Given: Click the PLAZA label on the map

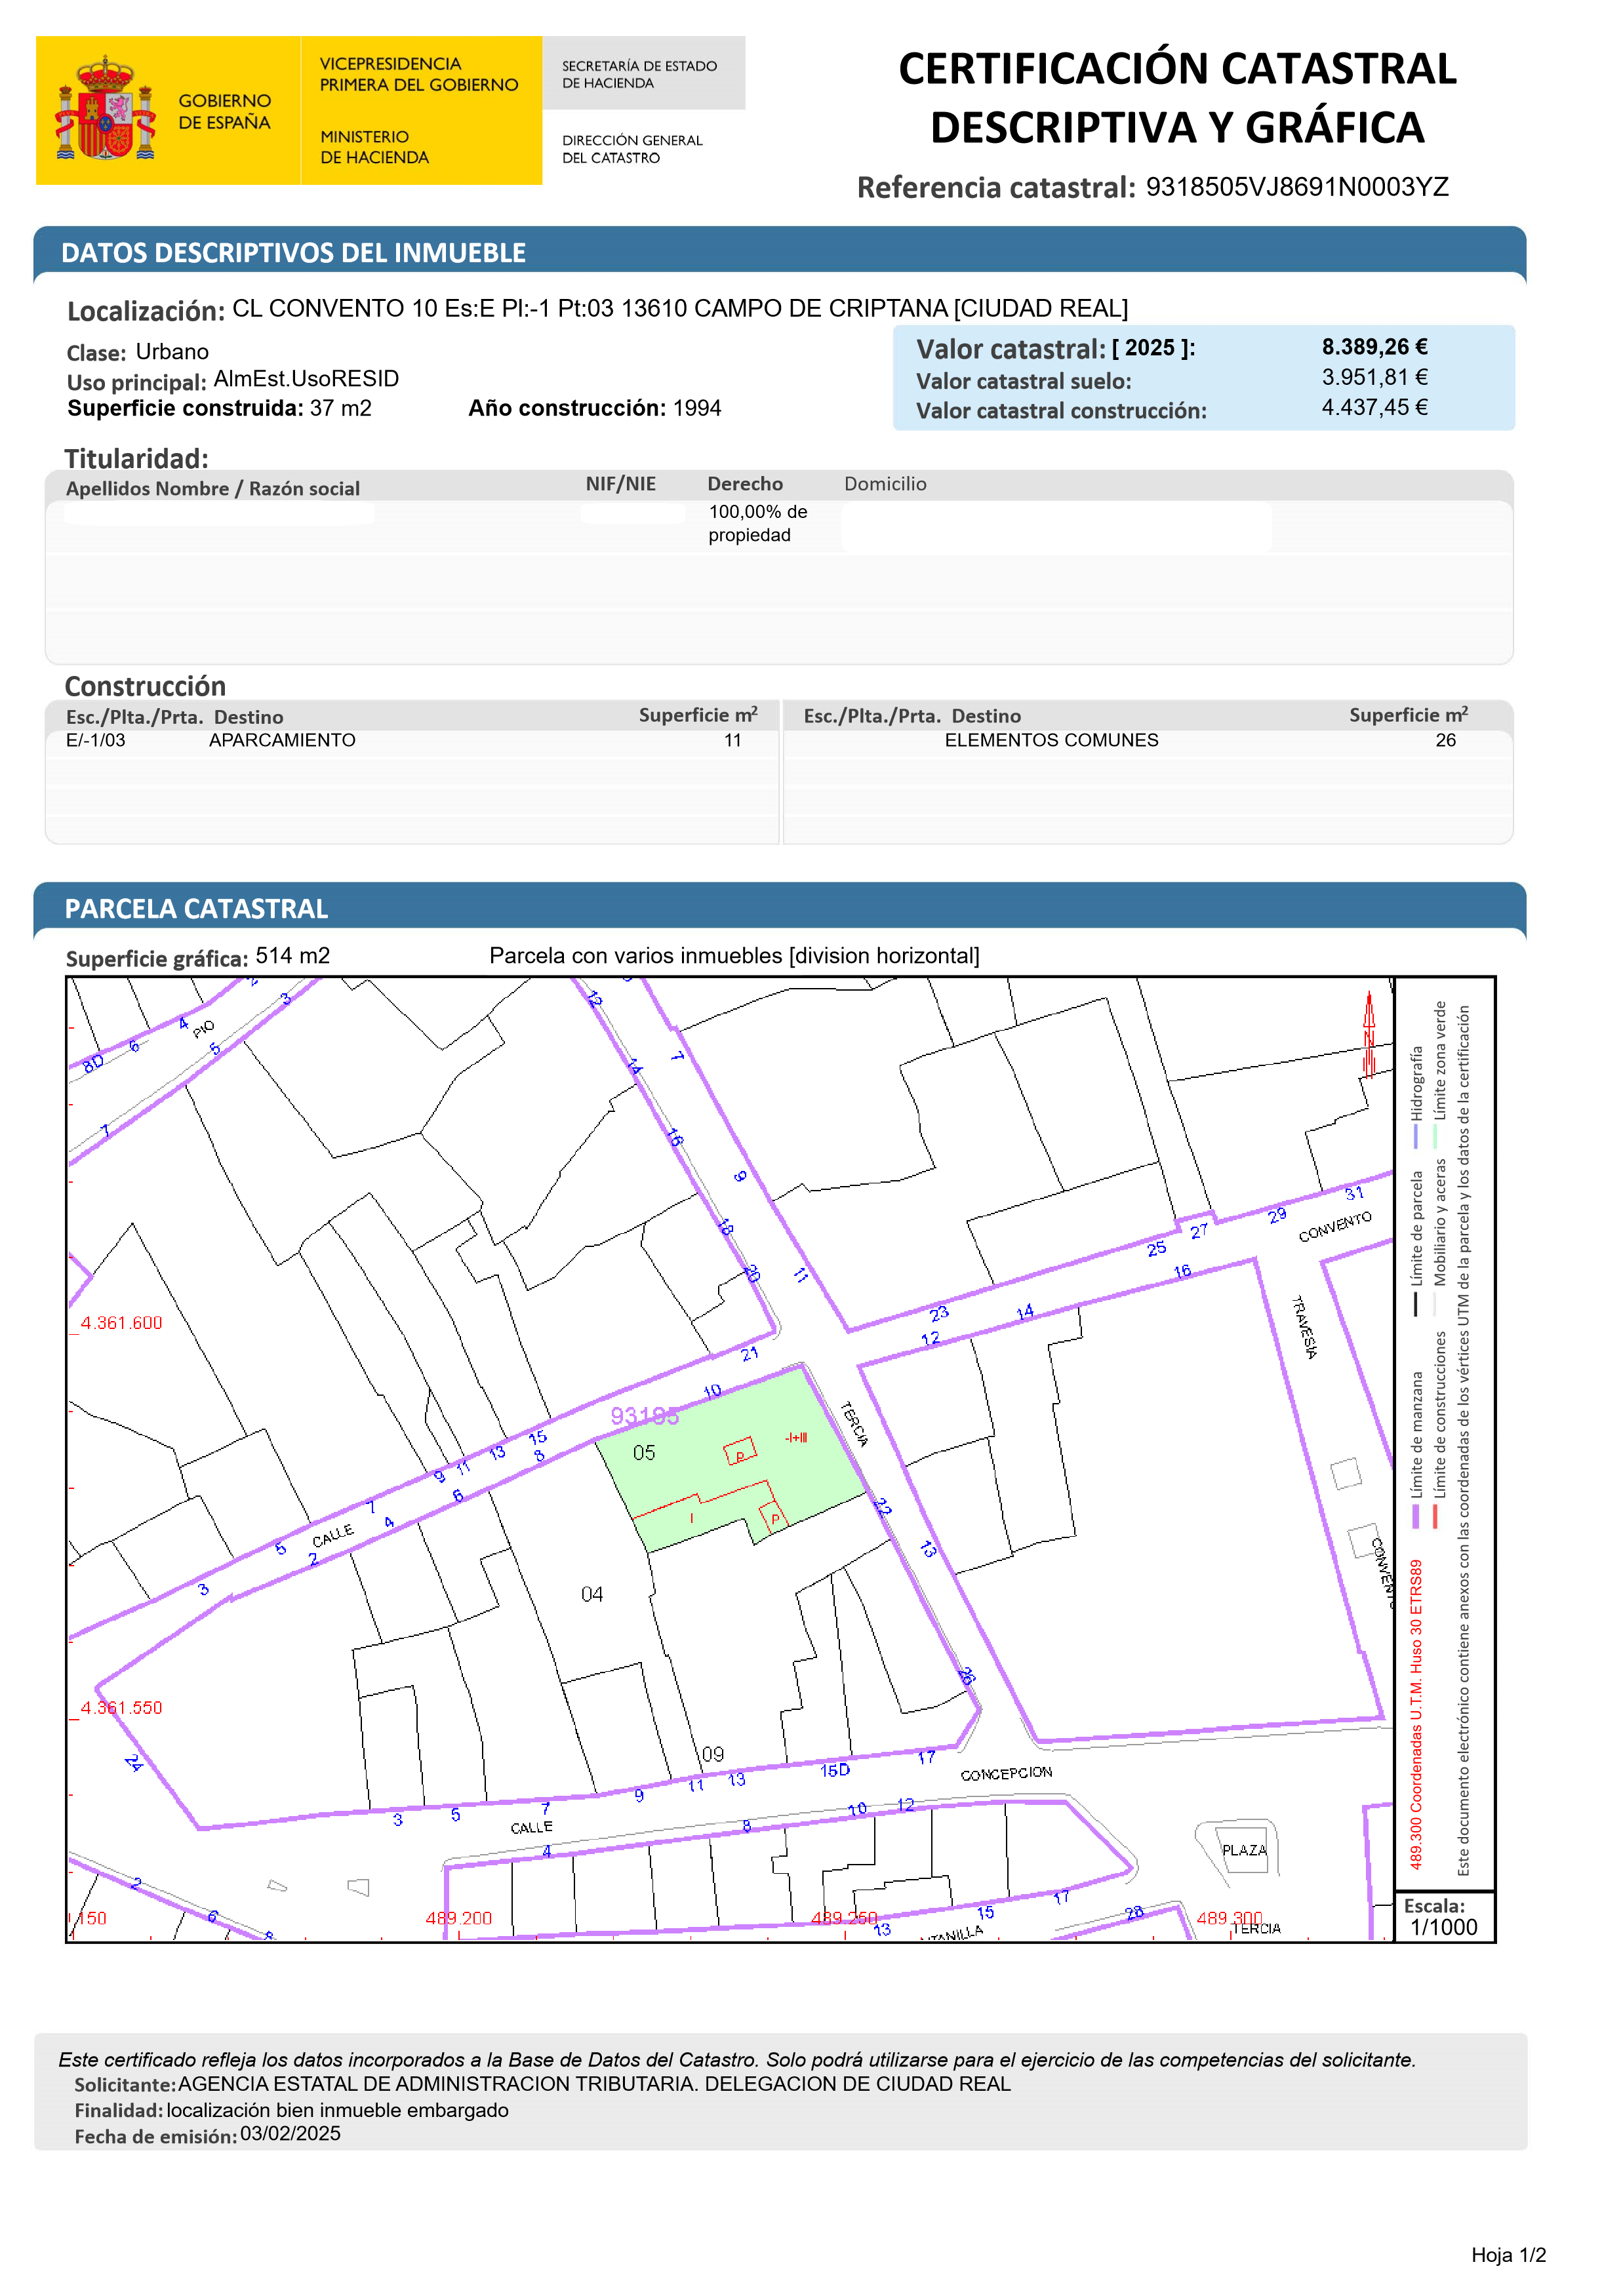Looking at the screenshot, I should click(x=1244, y=1850).
